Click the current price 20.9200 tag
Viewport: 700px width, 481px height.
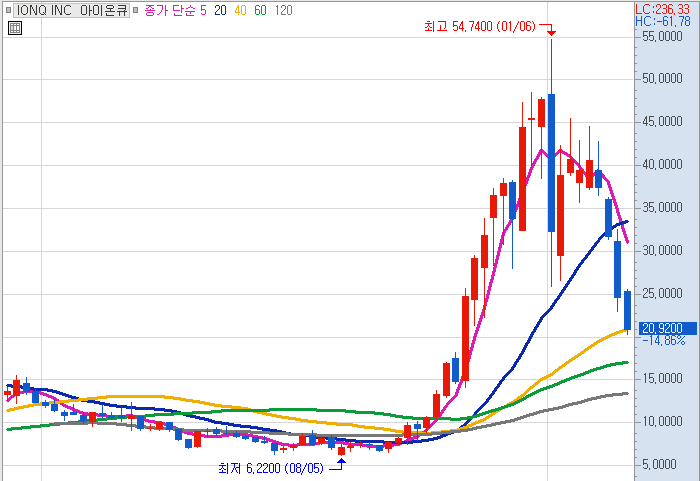[x=667, y=328]
